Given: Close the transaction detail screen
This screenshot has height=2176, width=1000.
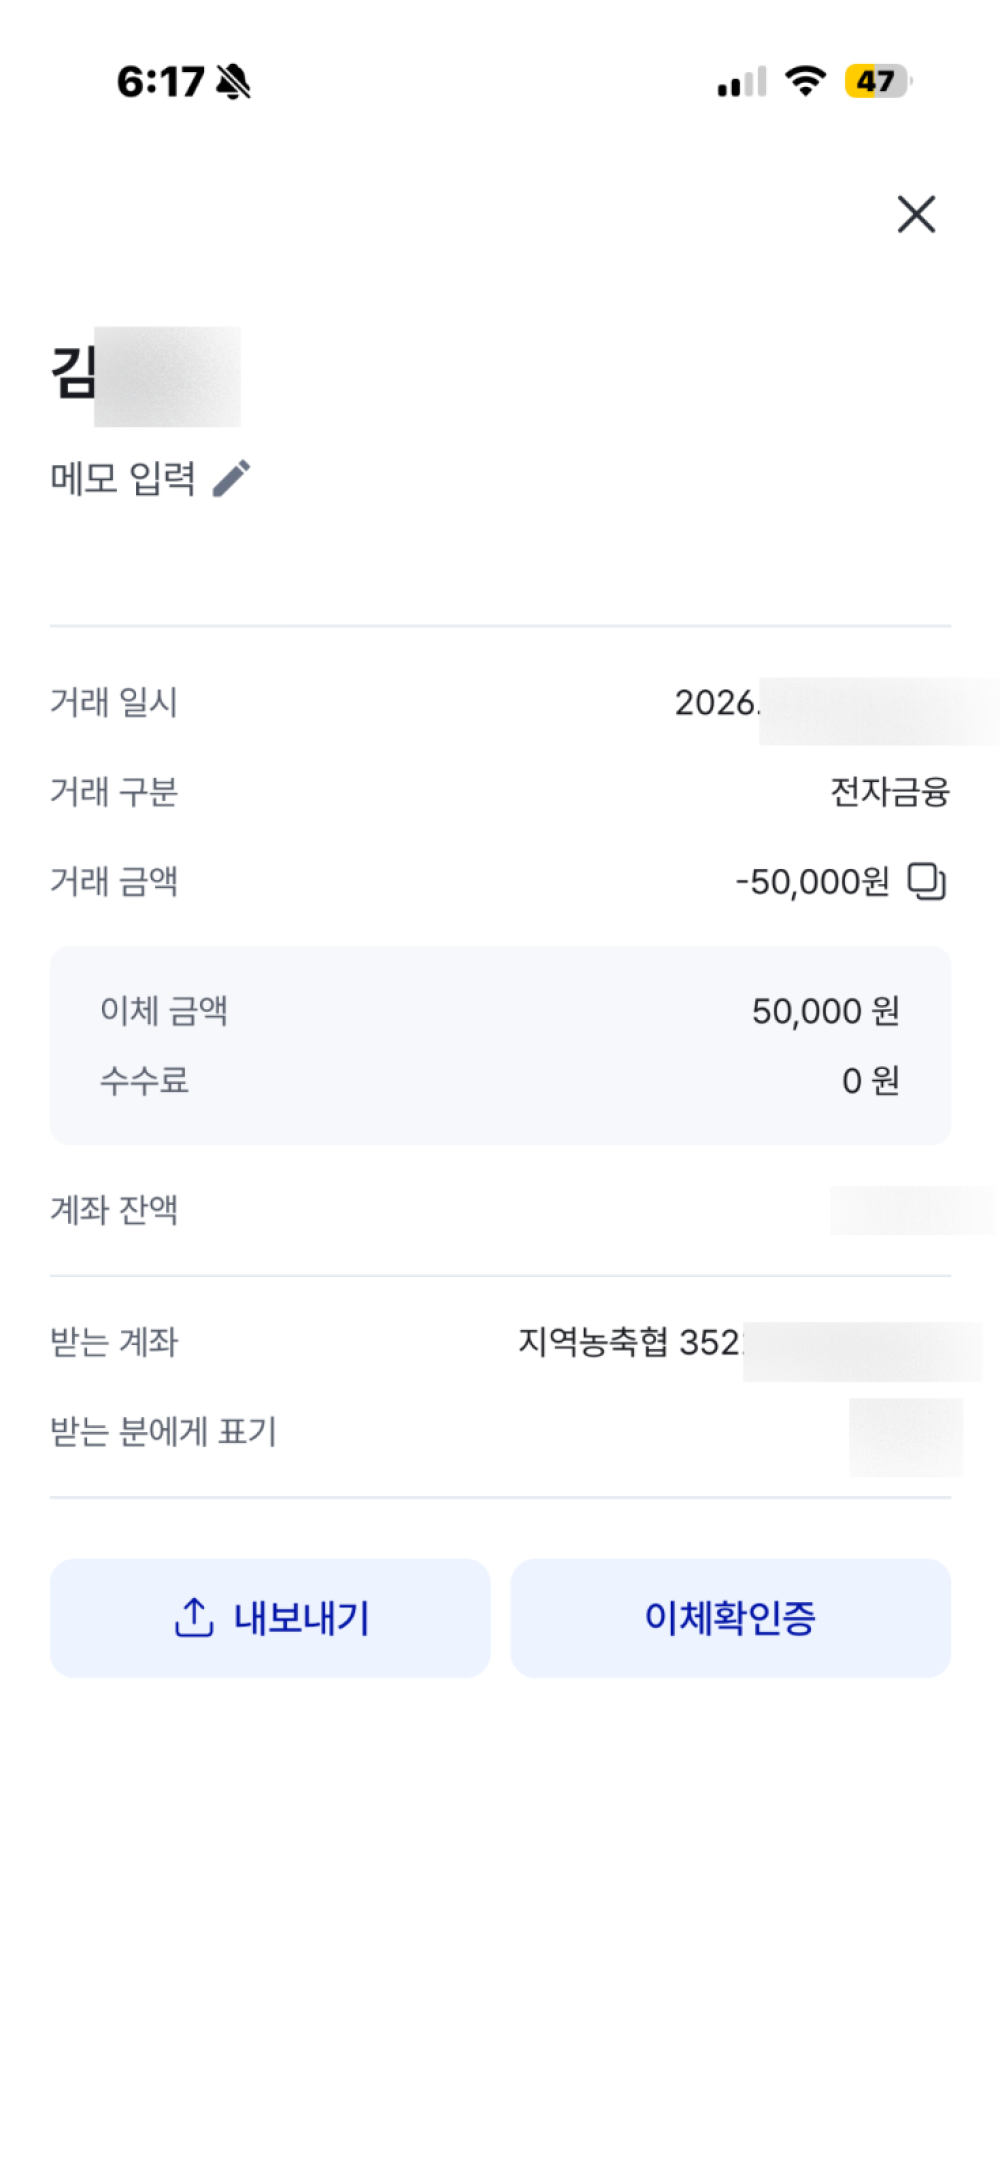Looking at the screenshot, I should click(x=916, y=214).
